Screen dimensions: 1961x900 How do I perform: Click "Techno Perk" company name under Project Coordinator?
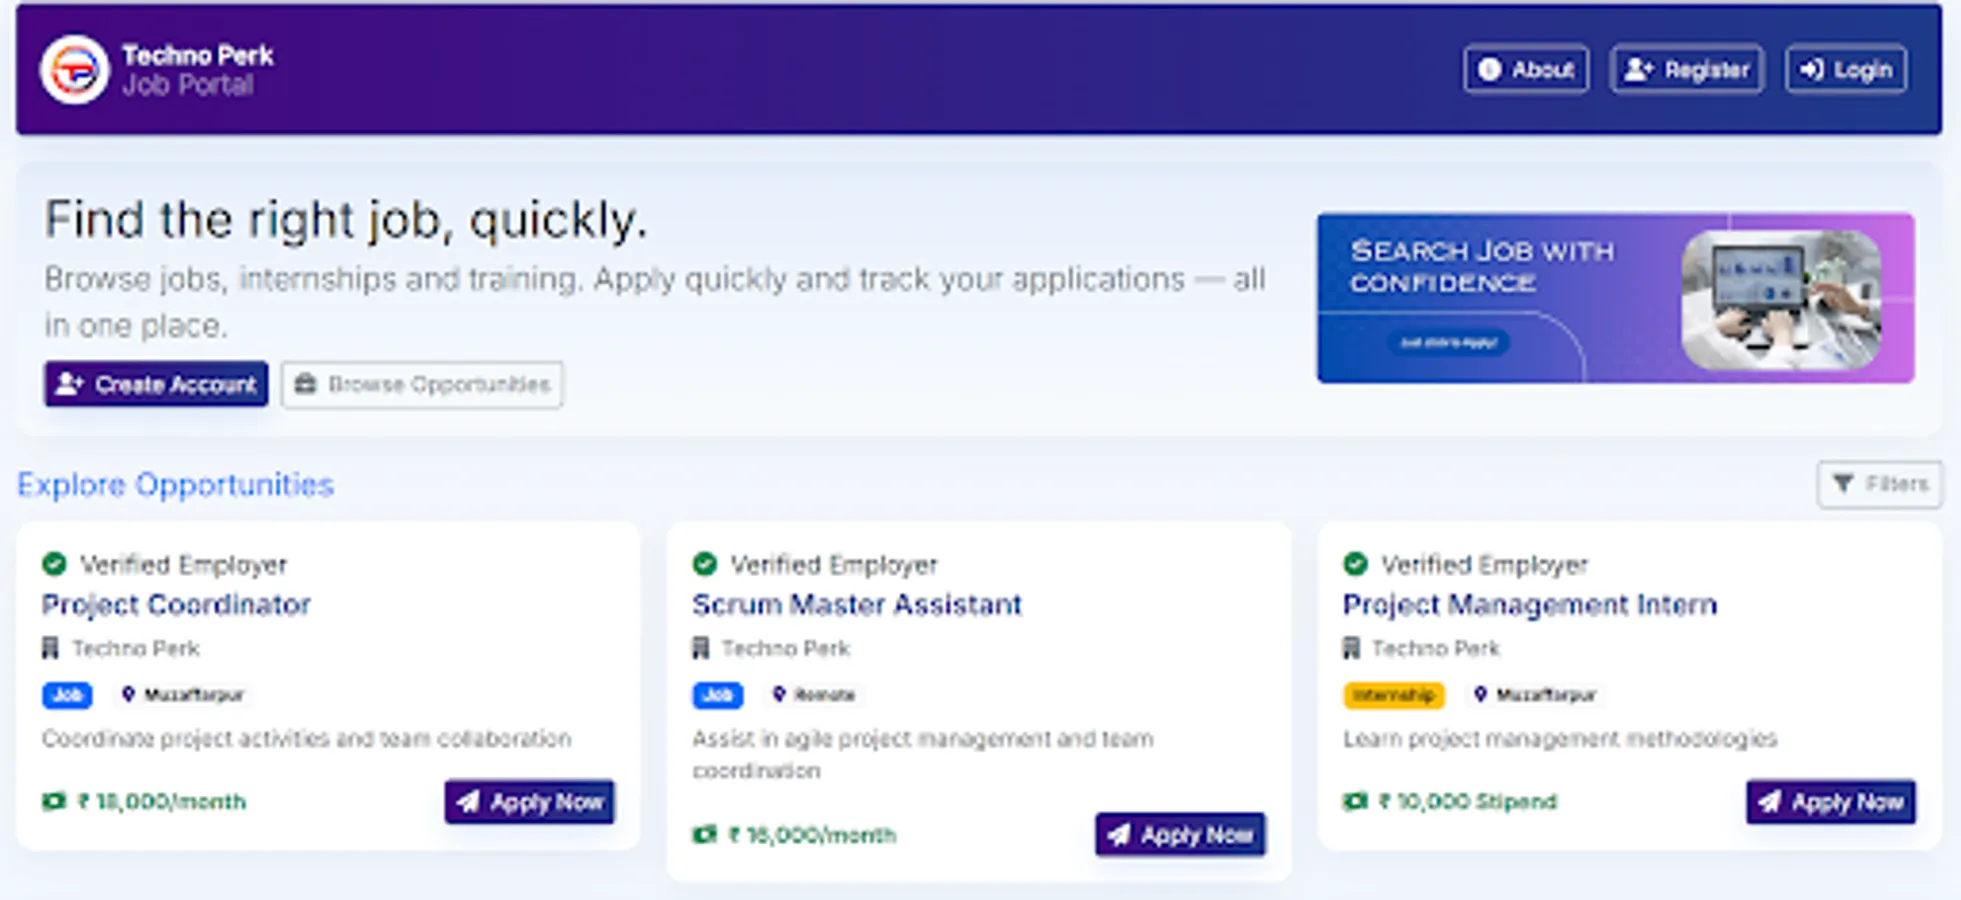136,649
